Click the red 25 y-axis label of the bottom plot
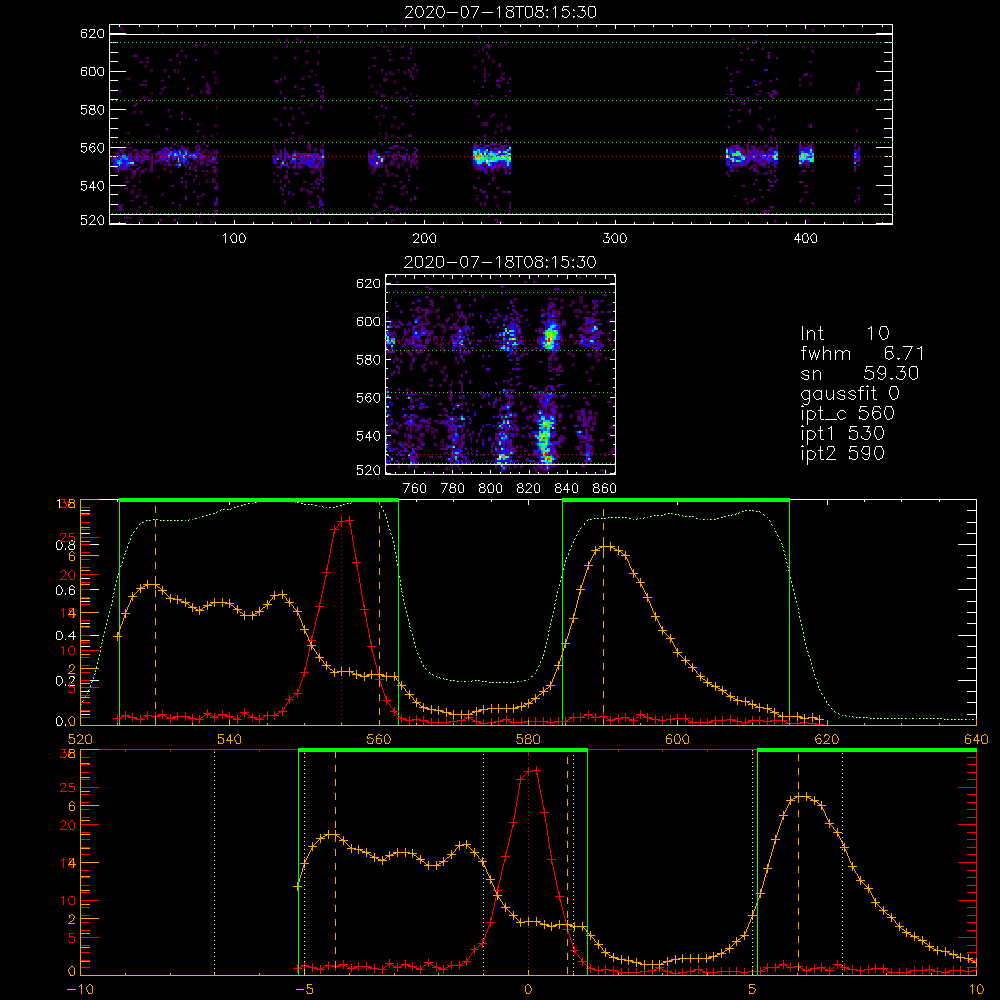Screen dimensions: 1000x1000 click(68, 788)
